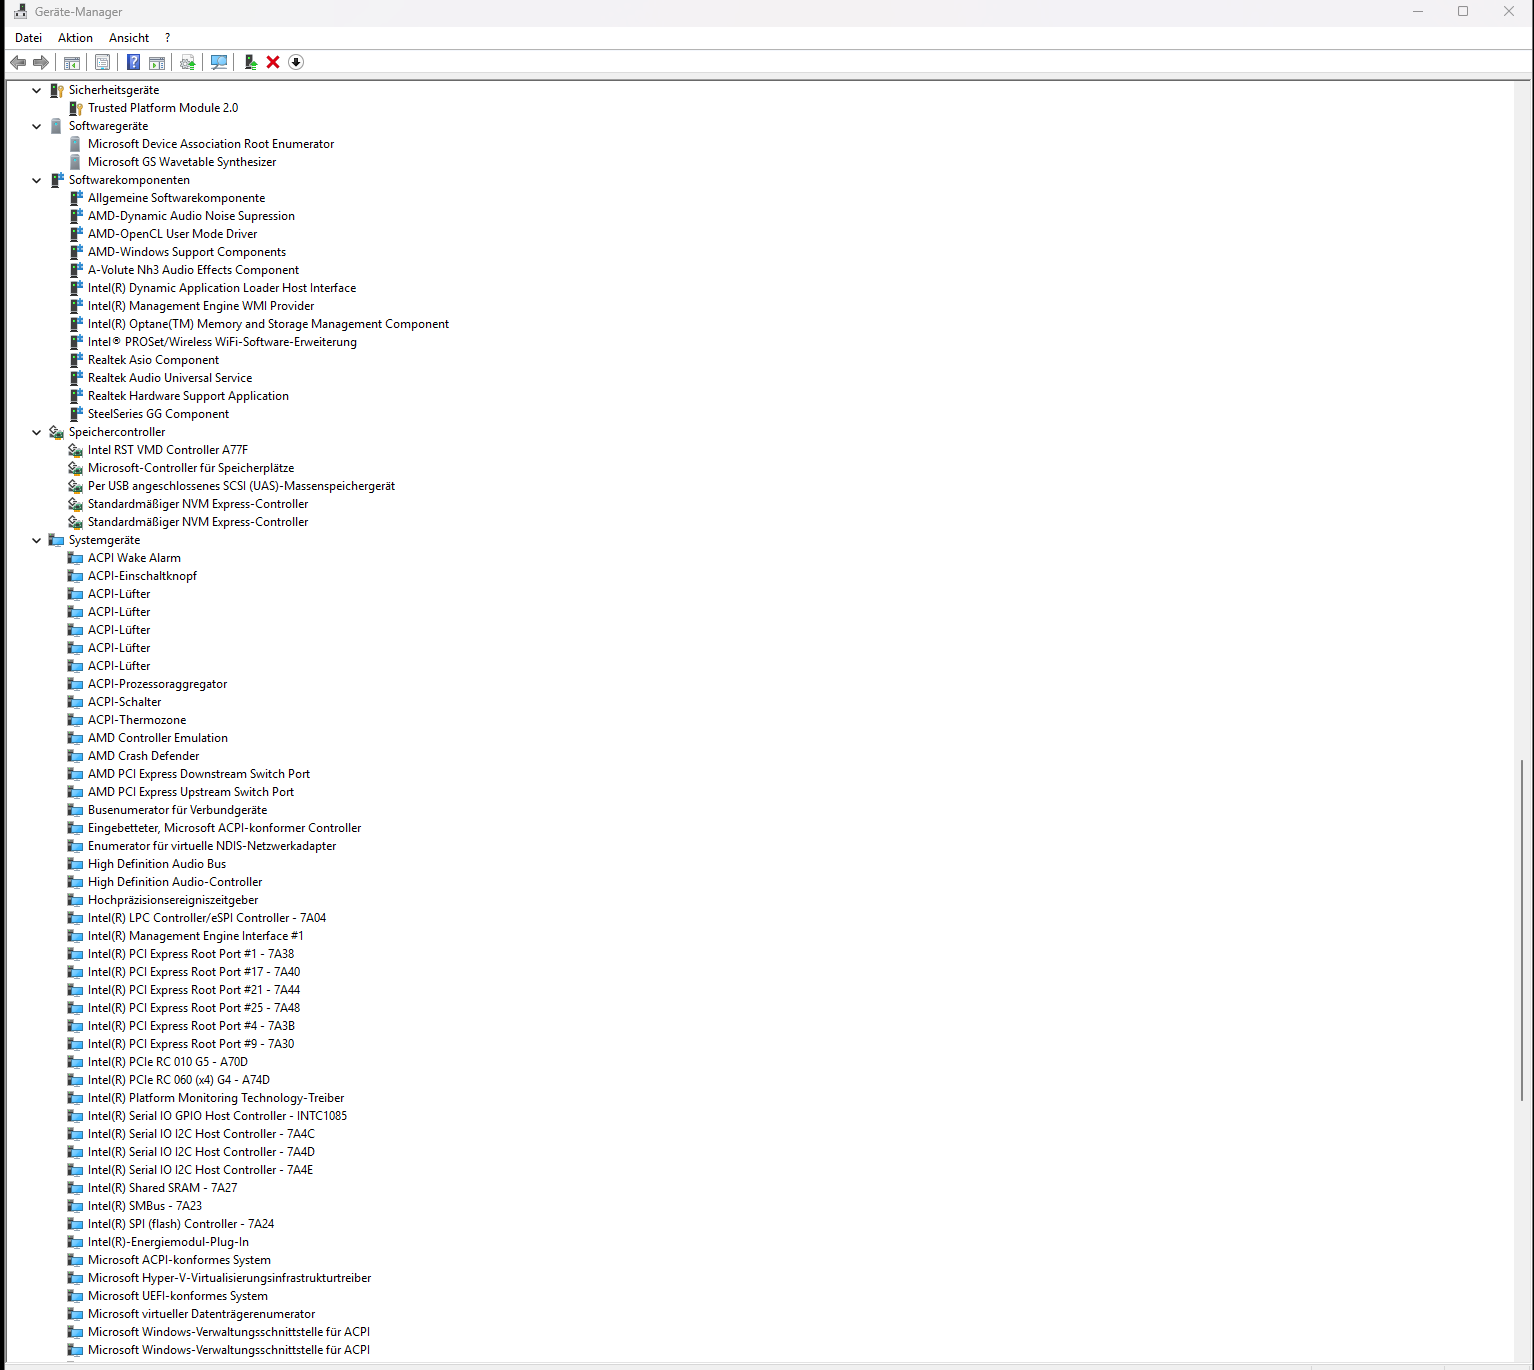Click the Systemgeräte category icon

pos(57,540)
